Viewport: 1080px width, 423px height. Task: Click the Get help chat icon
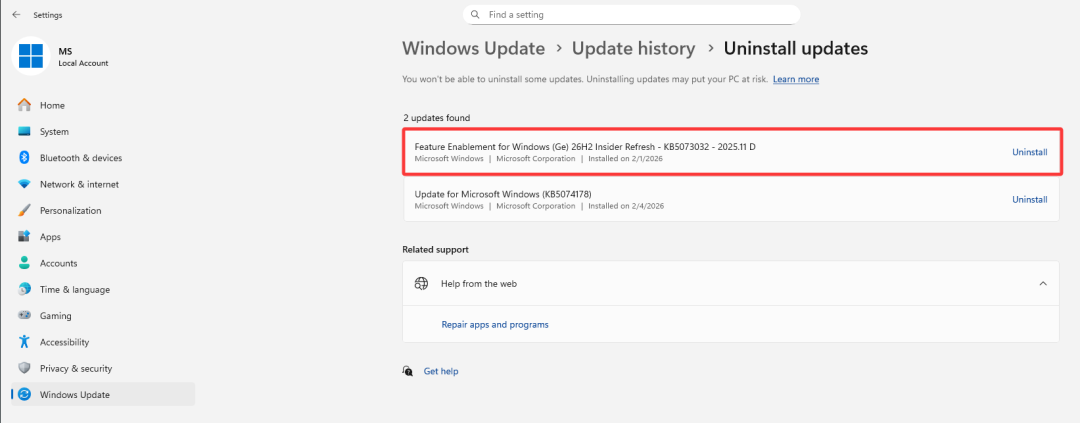(408, 371)
